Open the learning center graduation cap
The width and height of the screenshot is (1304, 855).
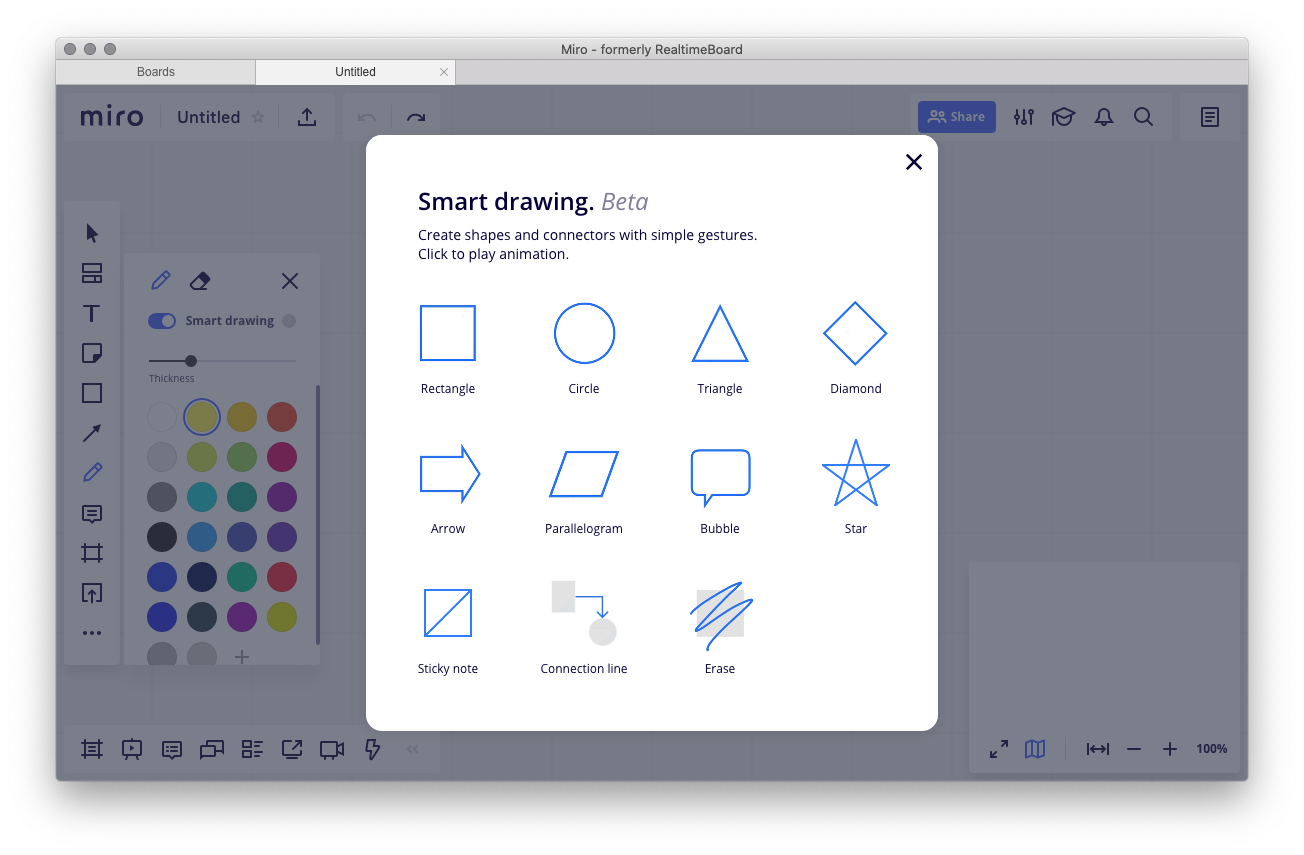(x=1063, y=117)
